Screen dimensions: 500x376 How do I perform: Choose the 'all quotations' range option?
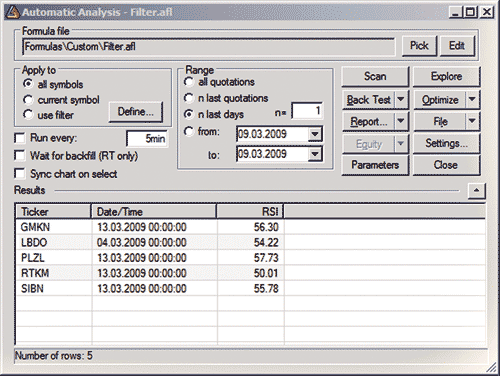click(x=189, y=81)
